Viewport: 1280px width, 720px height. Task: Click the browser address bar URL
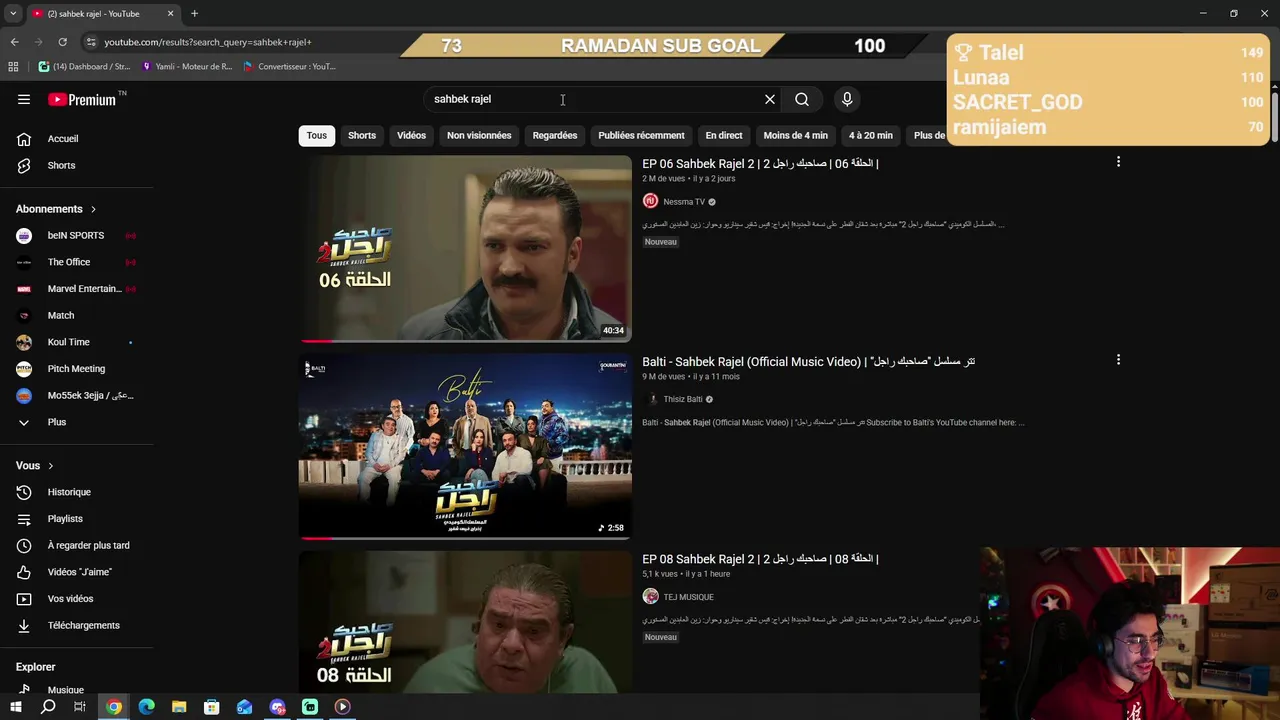(x=208, y=42)
